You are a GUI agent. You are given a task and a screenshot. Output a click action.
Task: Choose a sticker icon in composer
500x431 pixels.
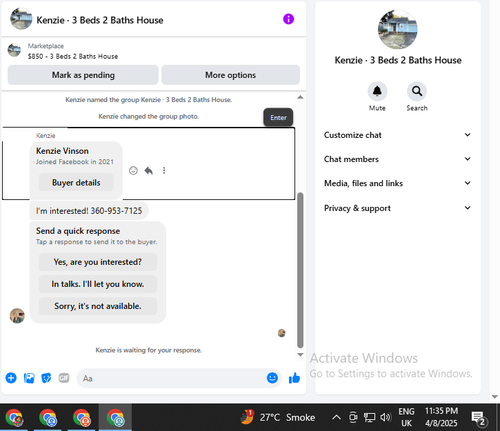pos(46,378)
